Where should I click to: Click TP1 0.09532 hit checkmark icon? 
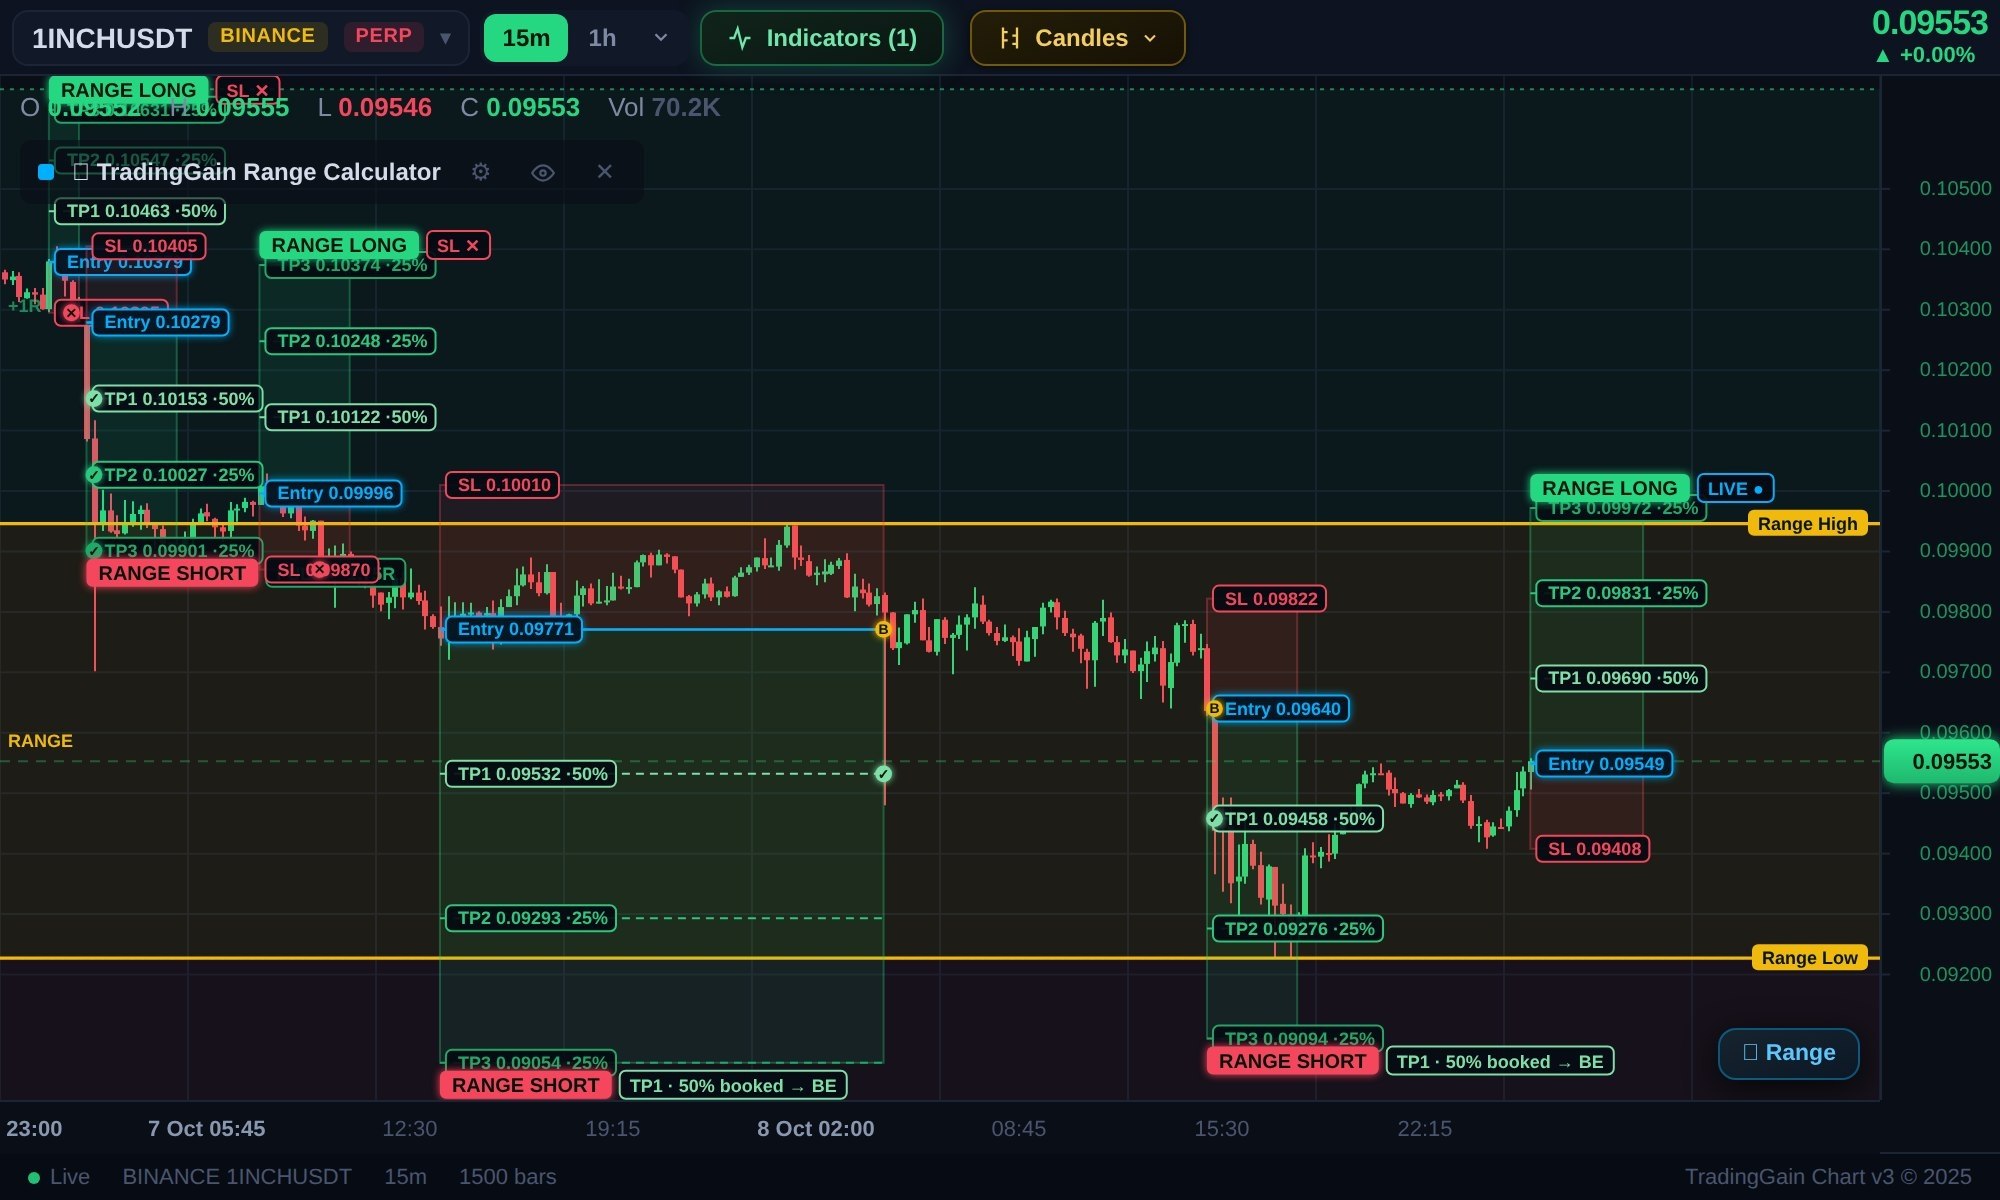point(883,774)
